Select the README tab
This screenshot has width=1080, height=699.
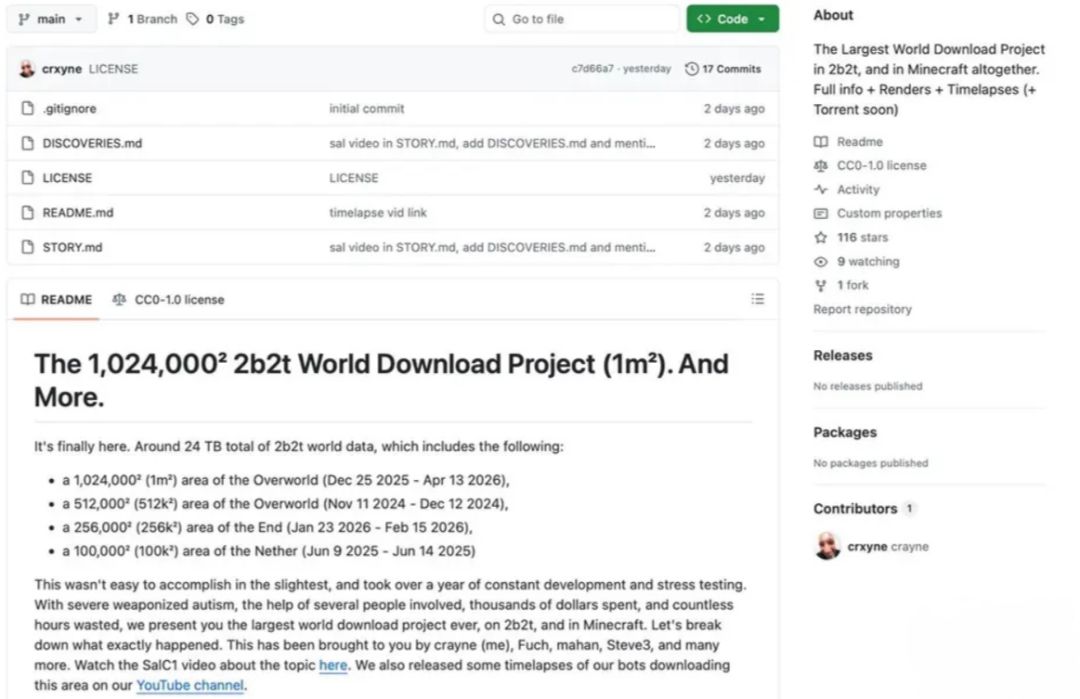pyautogui.click(x=56, y=300)
